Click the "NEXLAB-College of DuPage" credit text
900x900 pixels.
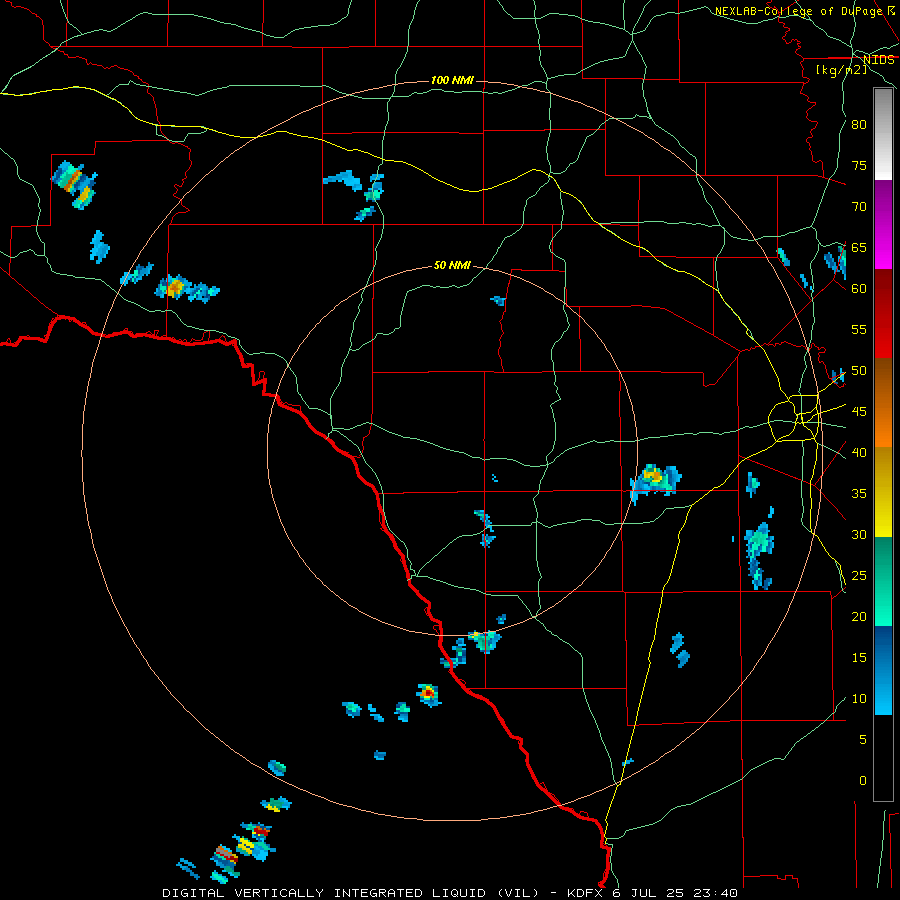(x=798, y=11)
